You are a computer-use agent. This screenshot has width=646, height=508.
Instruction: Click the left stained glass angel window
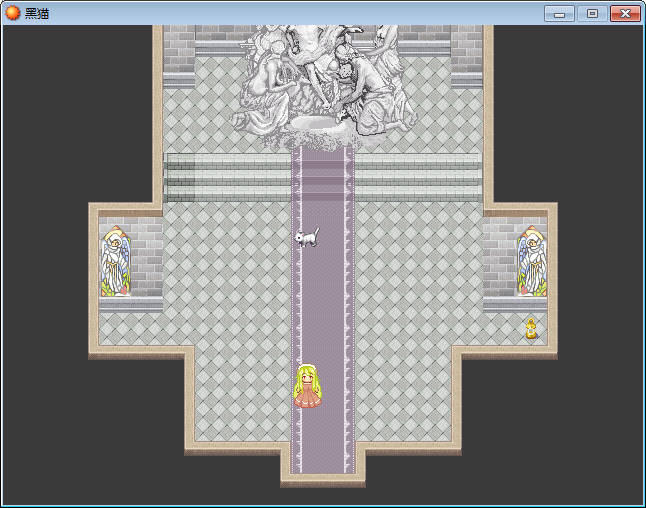tap(115, 263)
